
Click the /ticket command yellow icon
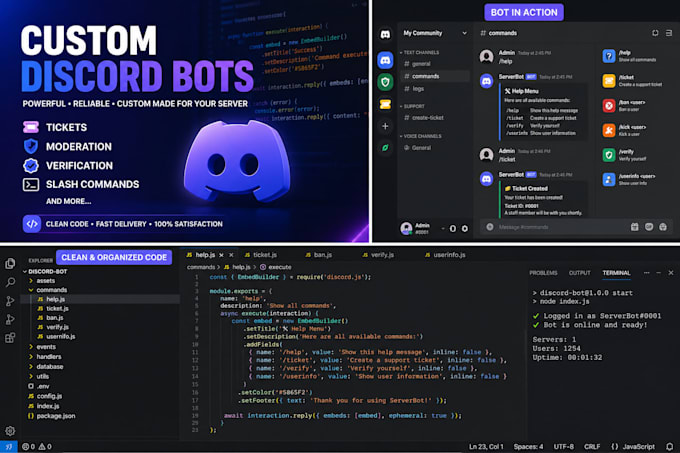[609, 81]
